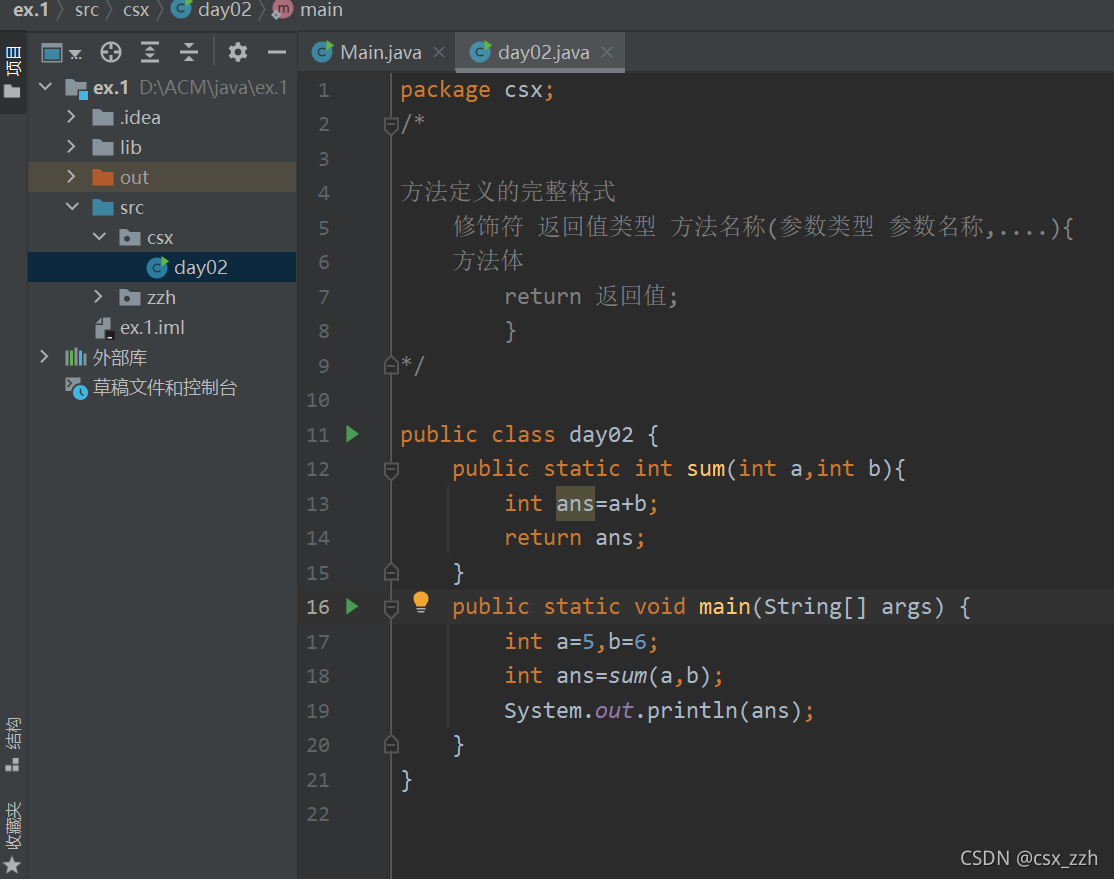
Task: Select the lib folder icon
Action: pyautogui.click(x=103, y=147)
